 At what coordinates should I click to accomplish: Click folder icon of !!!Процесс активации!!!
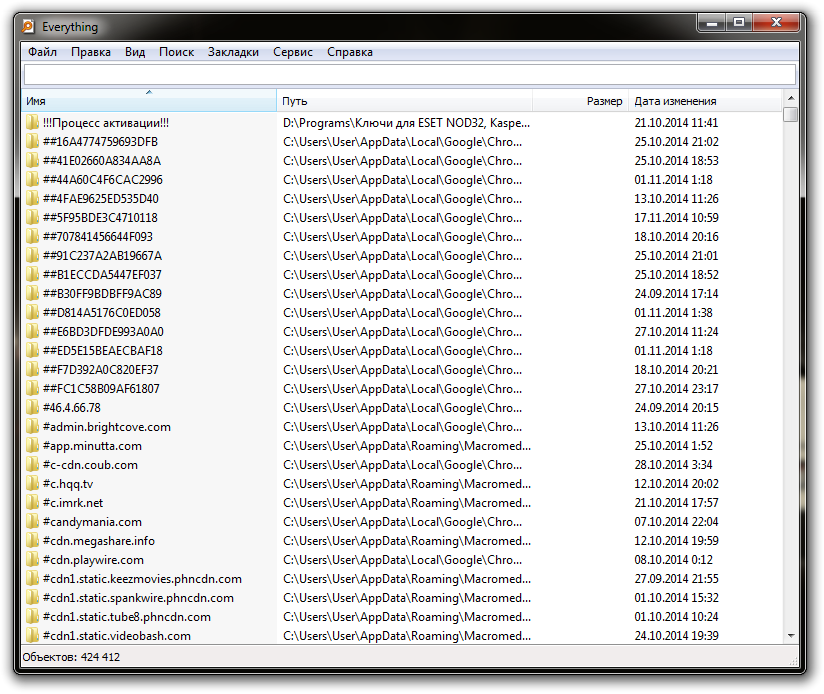(33, 123)
